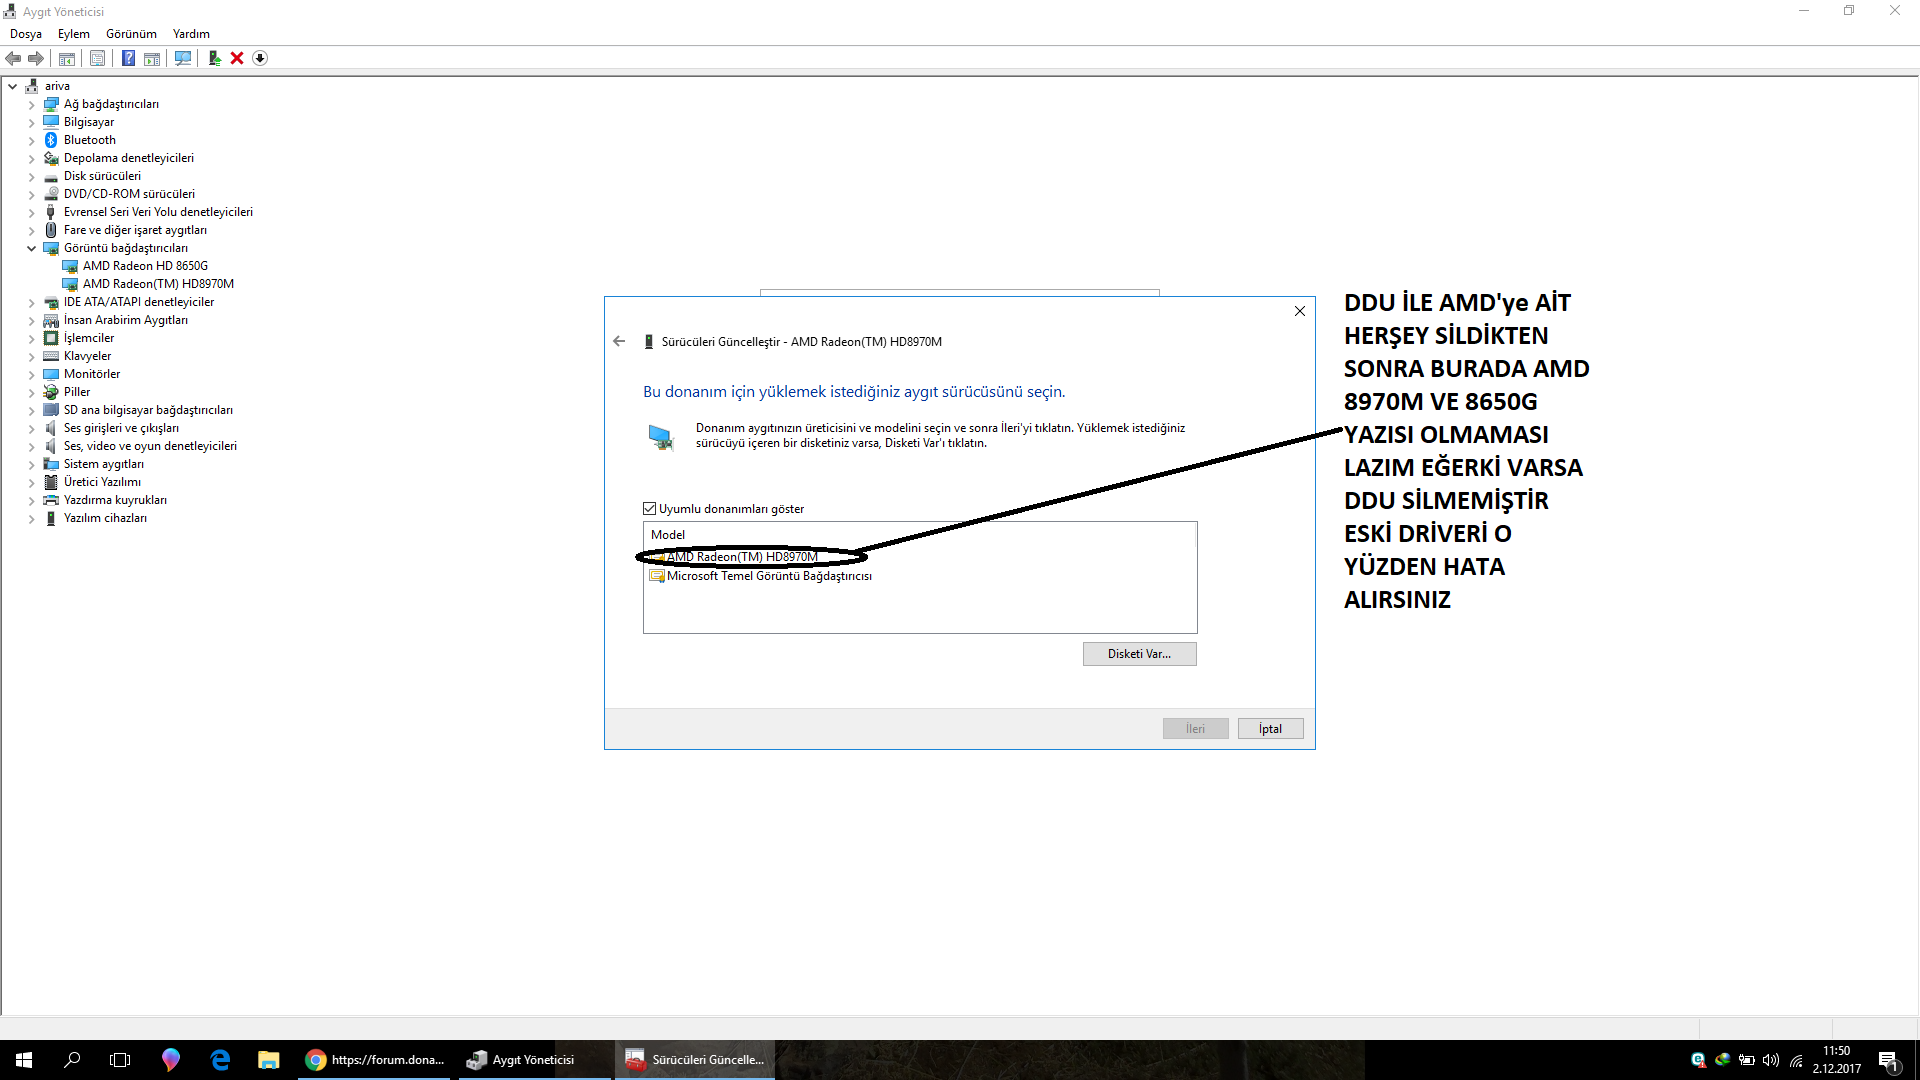Select 'AMD Radeon(TM) HD8970M' tree item
Screen dimensions: 1920x1080
158,284
